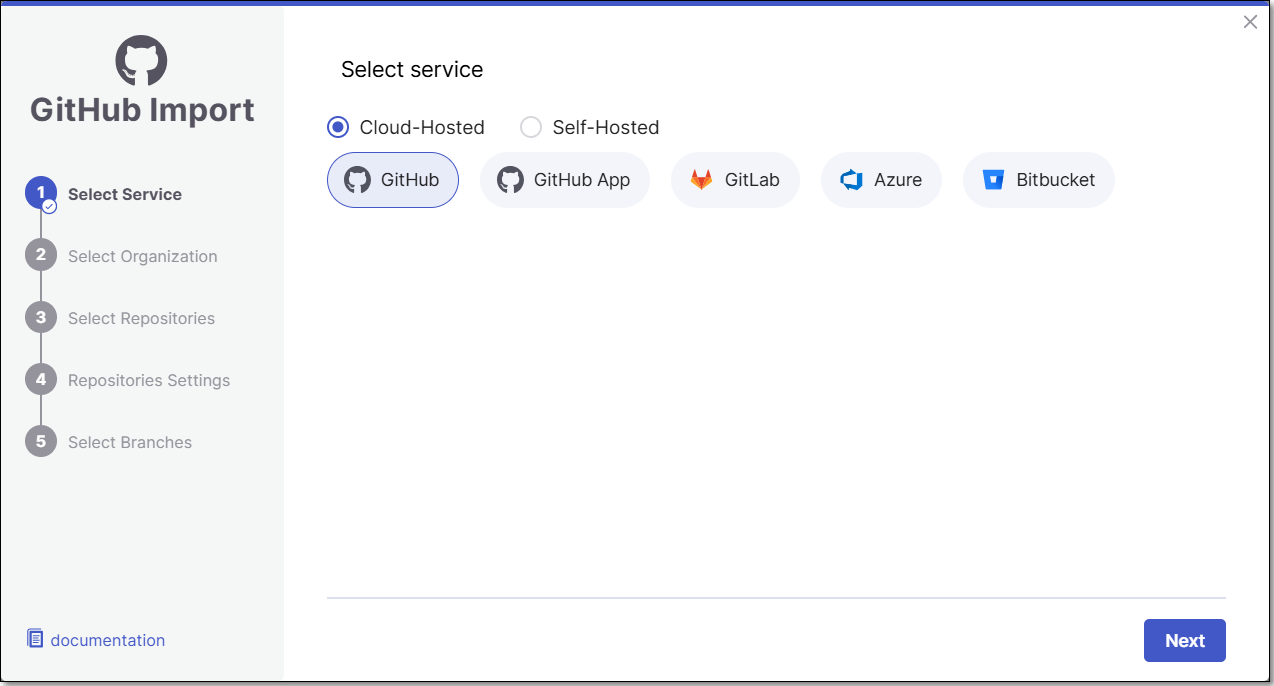The image size is (1274, 686).
Task: Choose Bitbucket as the service
Action: point(1038,180)
